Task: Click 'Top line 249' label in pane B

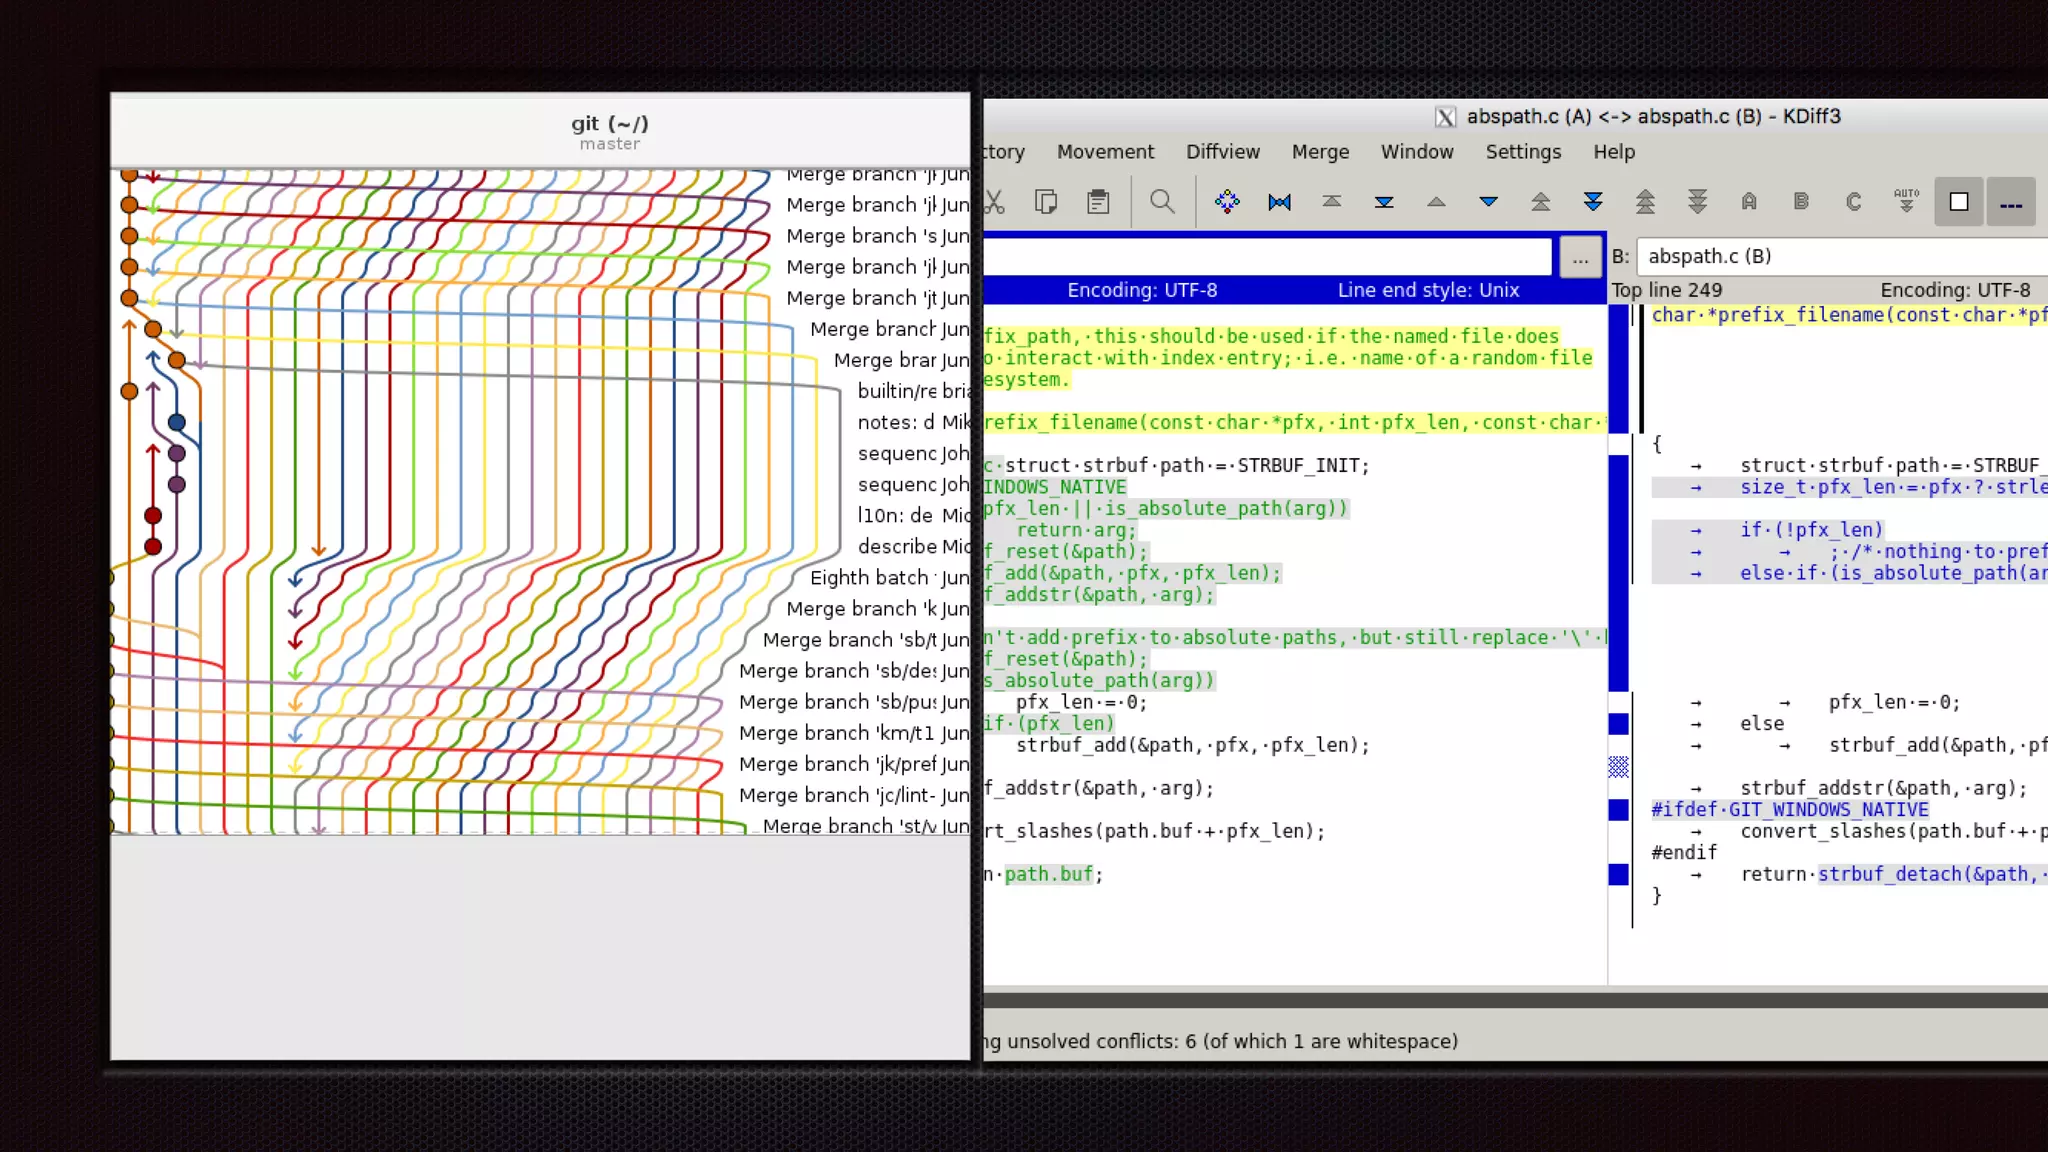Action: click(1666, 290)
